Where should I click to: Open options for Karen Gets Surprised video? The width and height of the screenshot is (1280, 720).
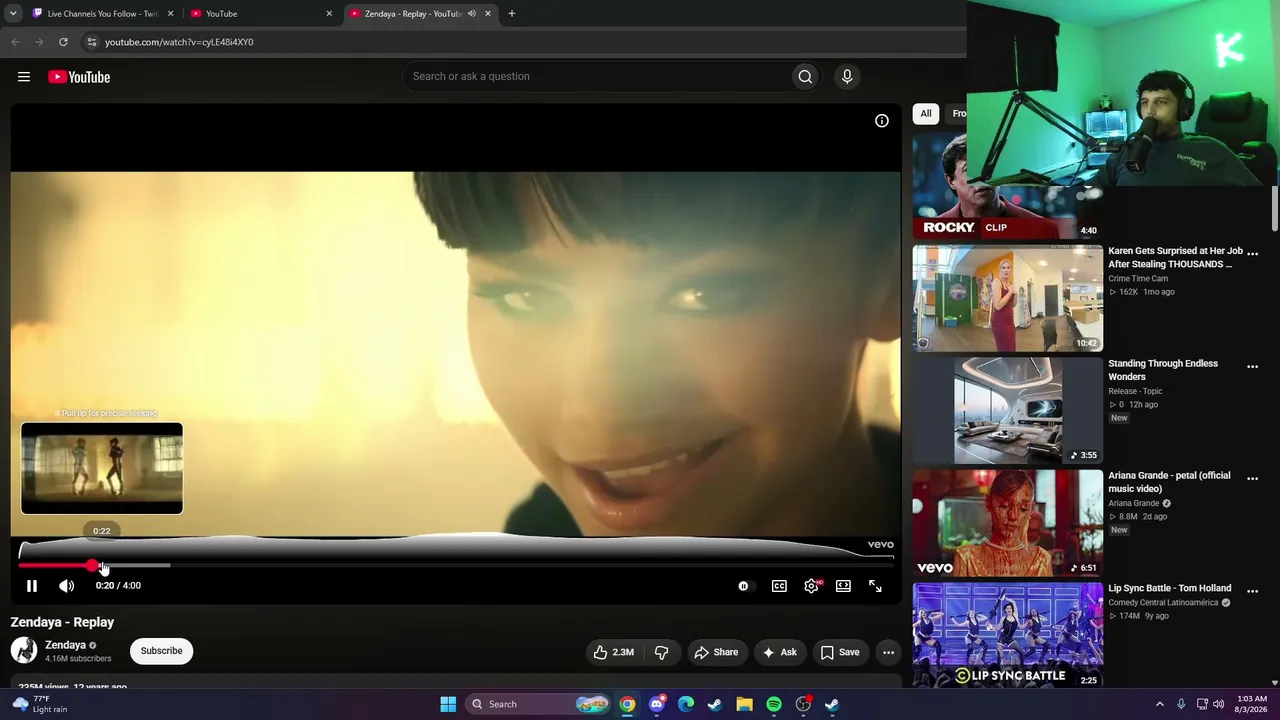pyautogui.click(x=1252, y=254)
